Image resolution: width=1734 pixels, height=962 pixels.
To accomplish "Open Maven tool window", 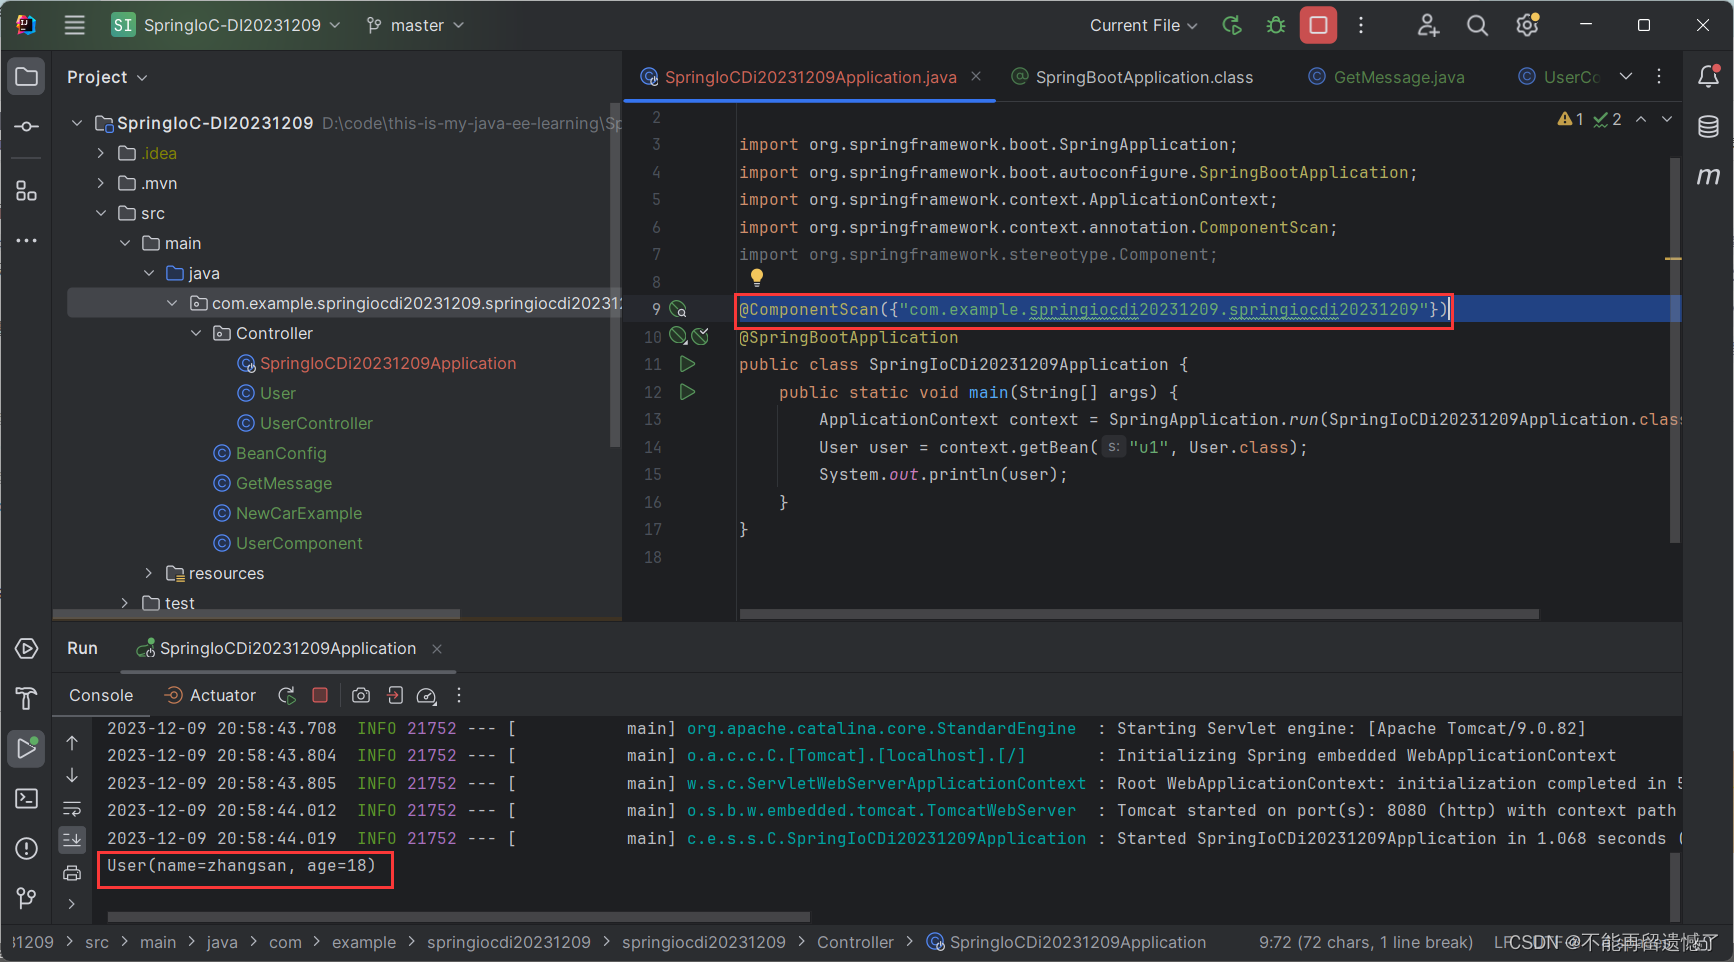I will click(1708, 176).
